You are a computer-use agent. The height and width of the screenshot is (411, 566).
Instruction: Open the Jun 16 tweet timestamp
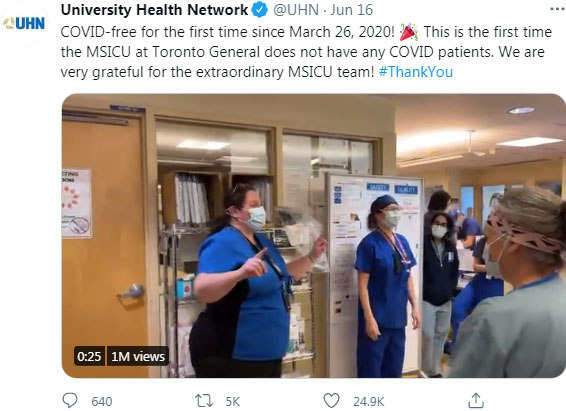351,10
